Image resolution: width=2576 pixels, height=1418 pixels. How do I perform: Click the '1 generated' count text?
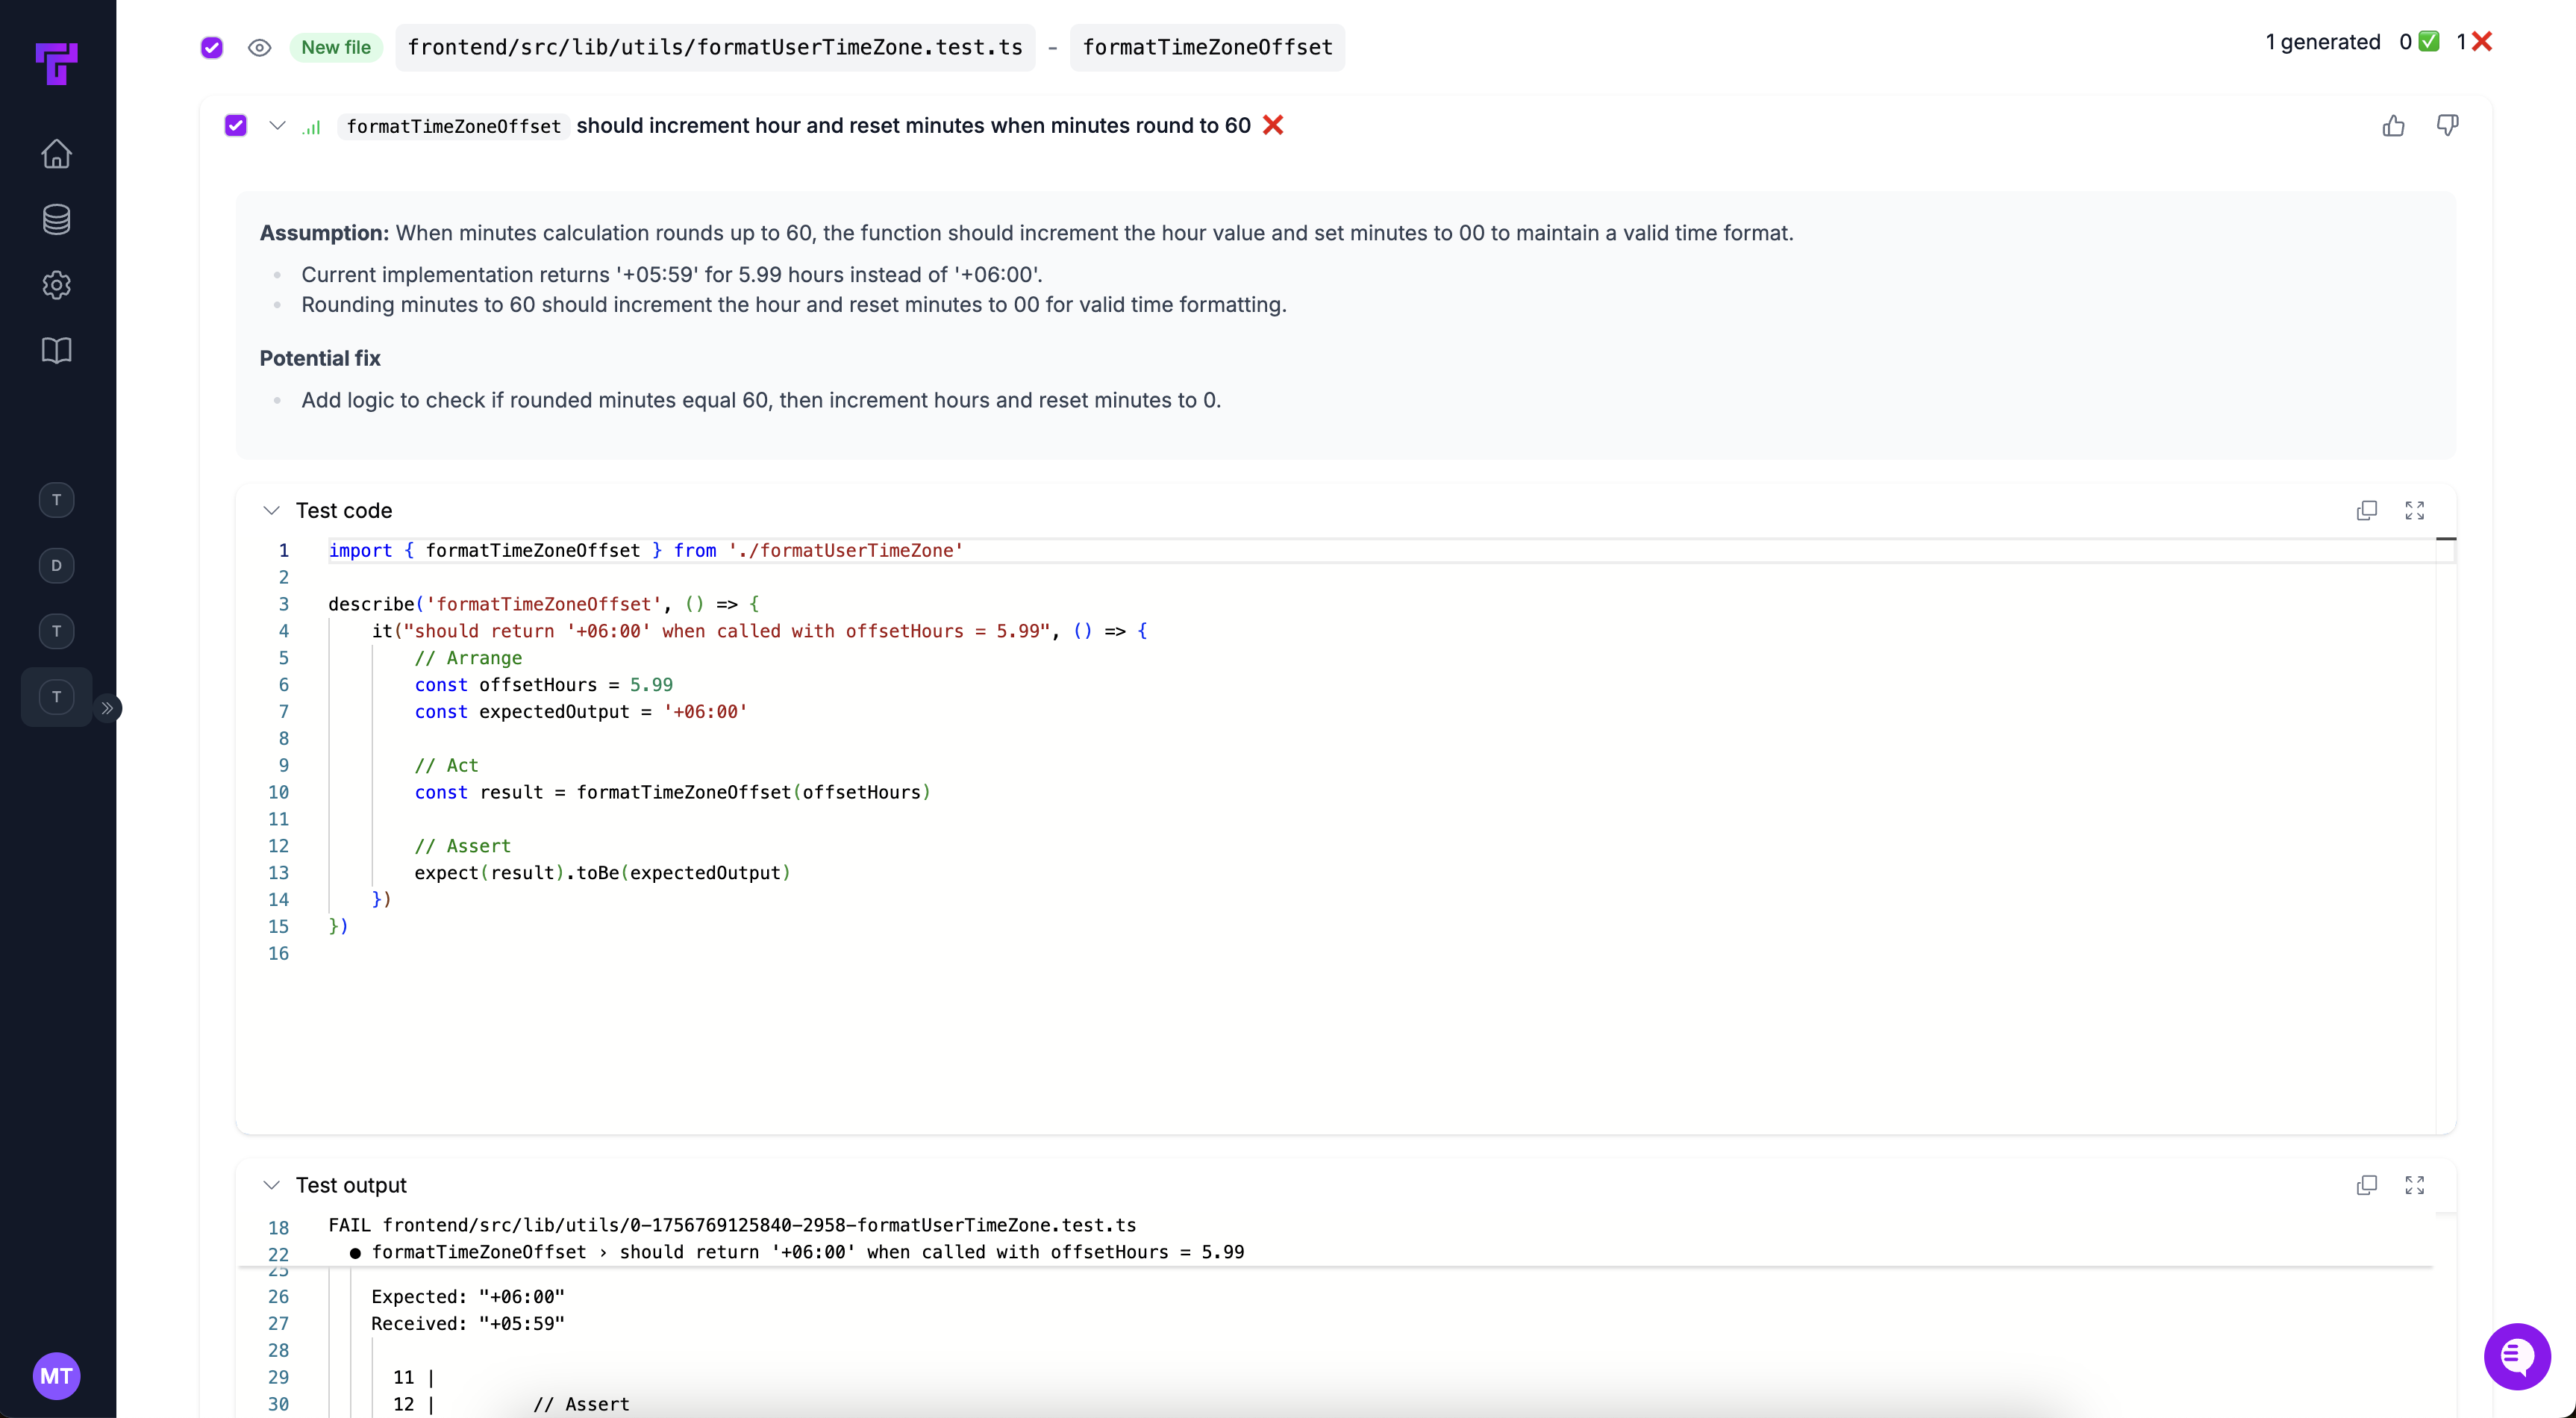coord(2322,41)
